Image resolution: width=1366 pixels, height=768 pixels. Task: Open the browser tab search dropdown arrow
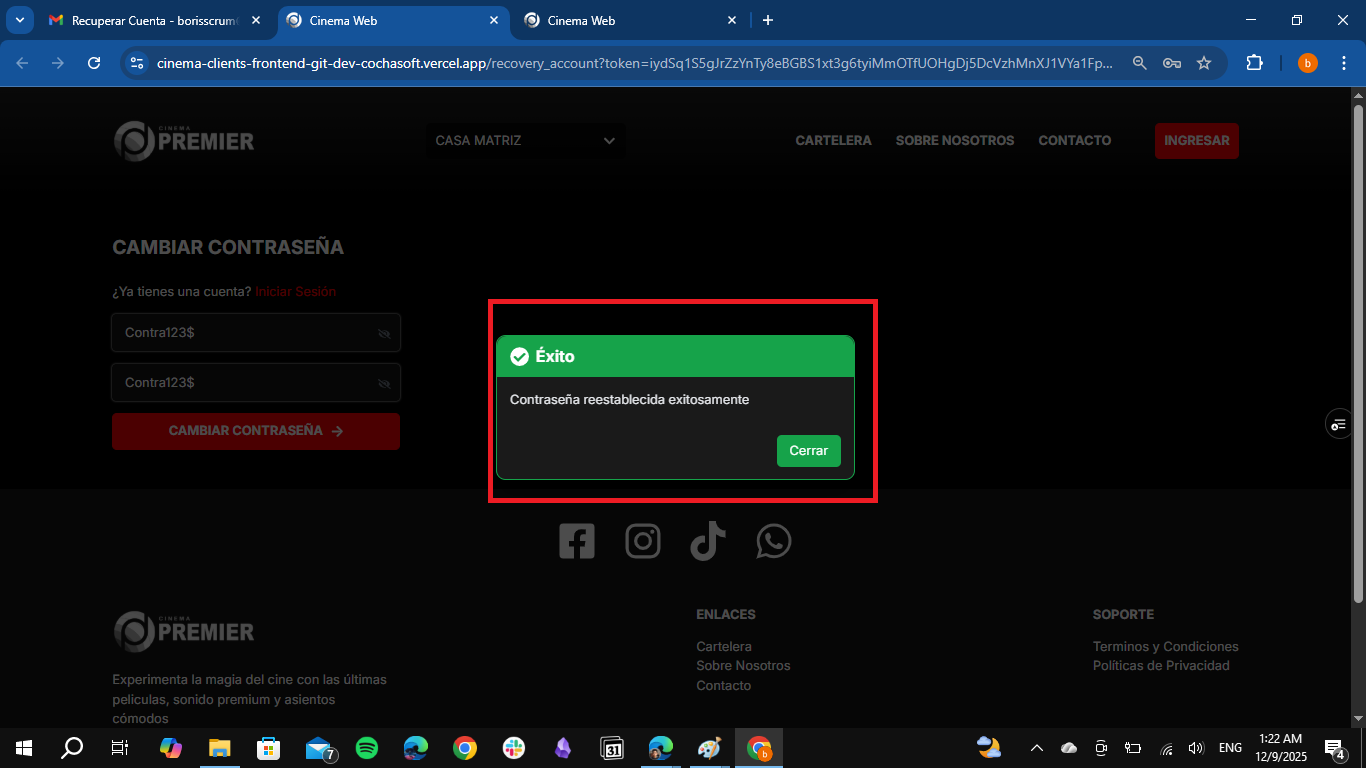(x=19, y=19)
